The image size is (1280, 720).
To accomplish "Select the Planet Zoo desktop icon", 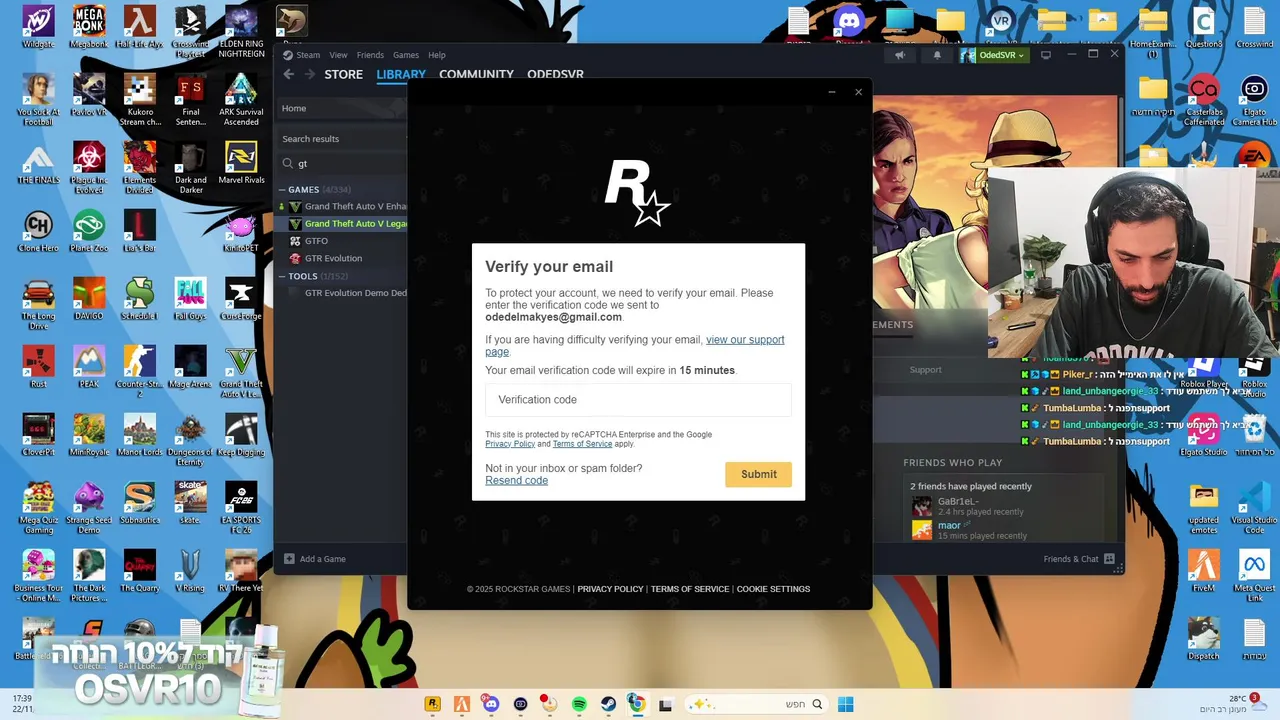I will tap(89, 231).
